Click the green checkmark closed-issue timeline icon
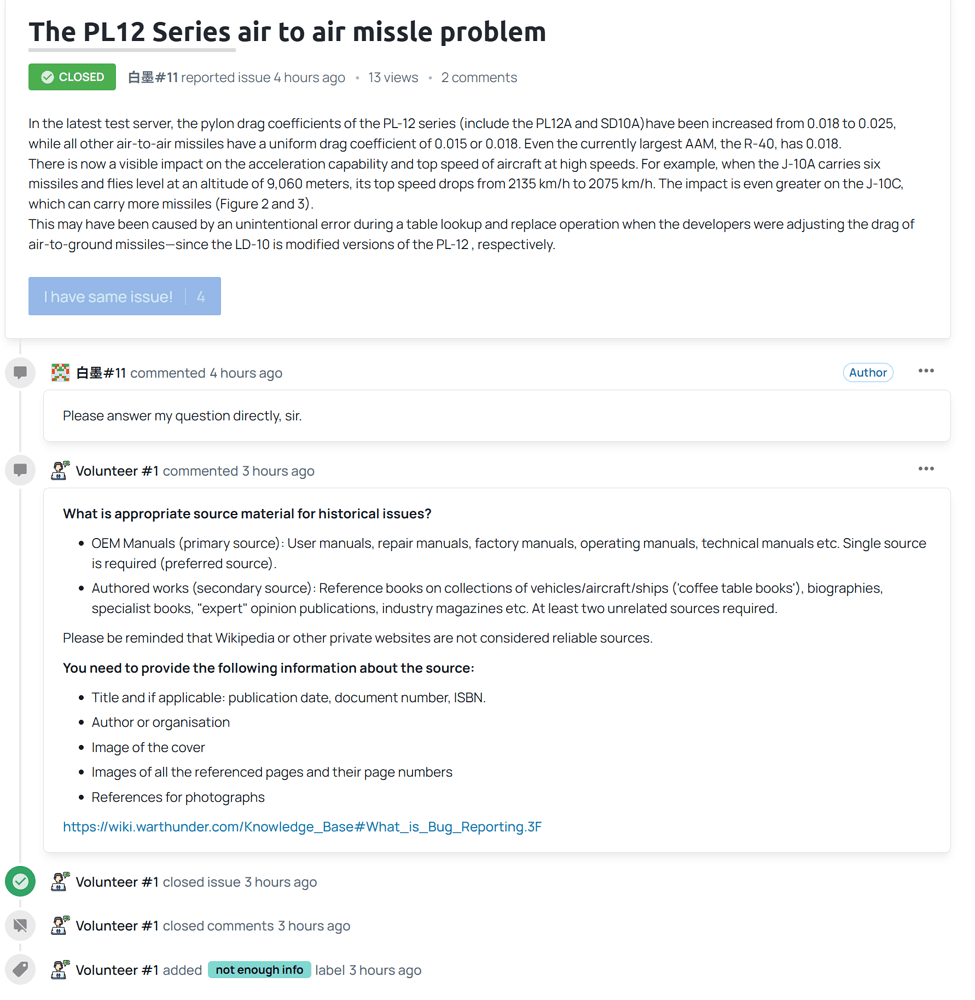This screenshot has height=1000, width=975. pos(20,882)
